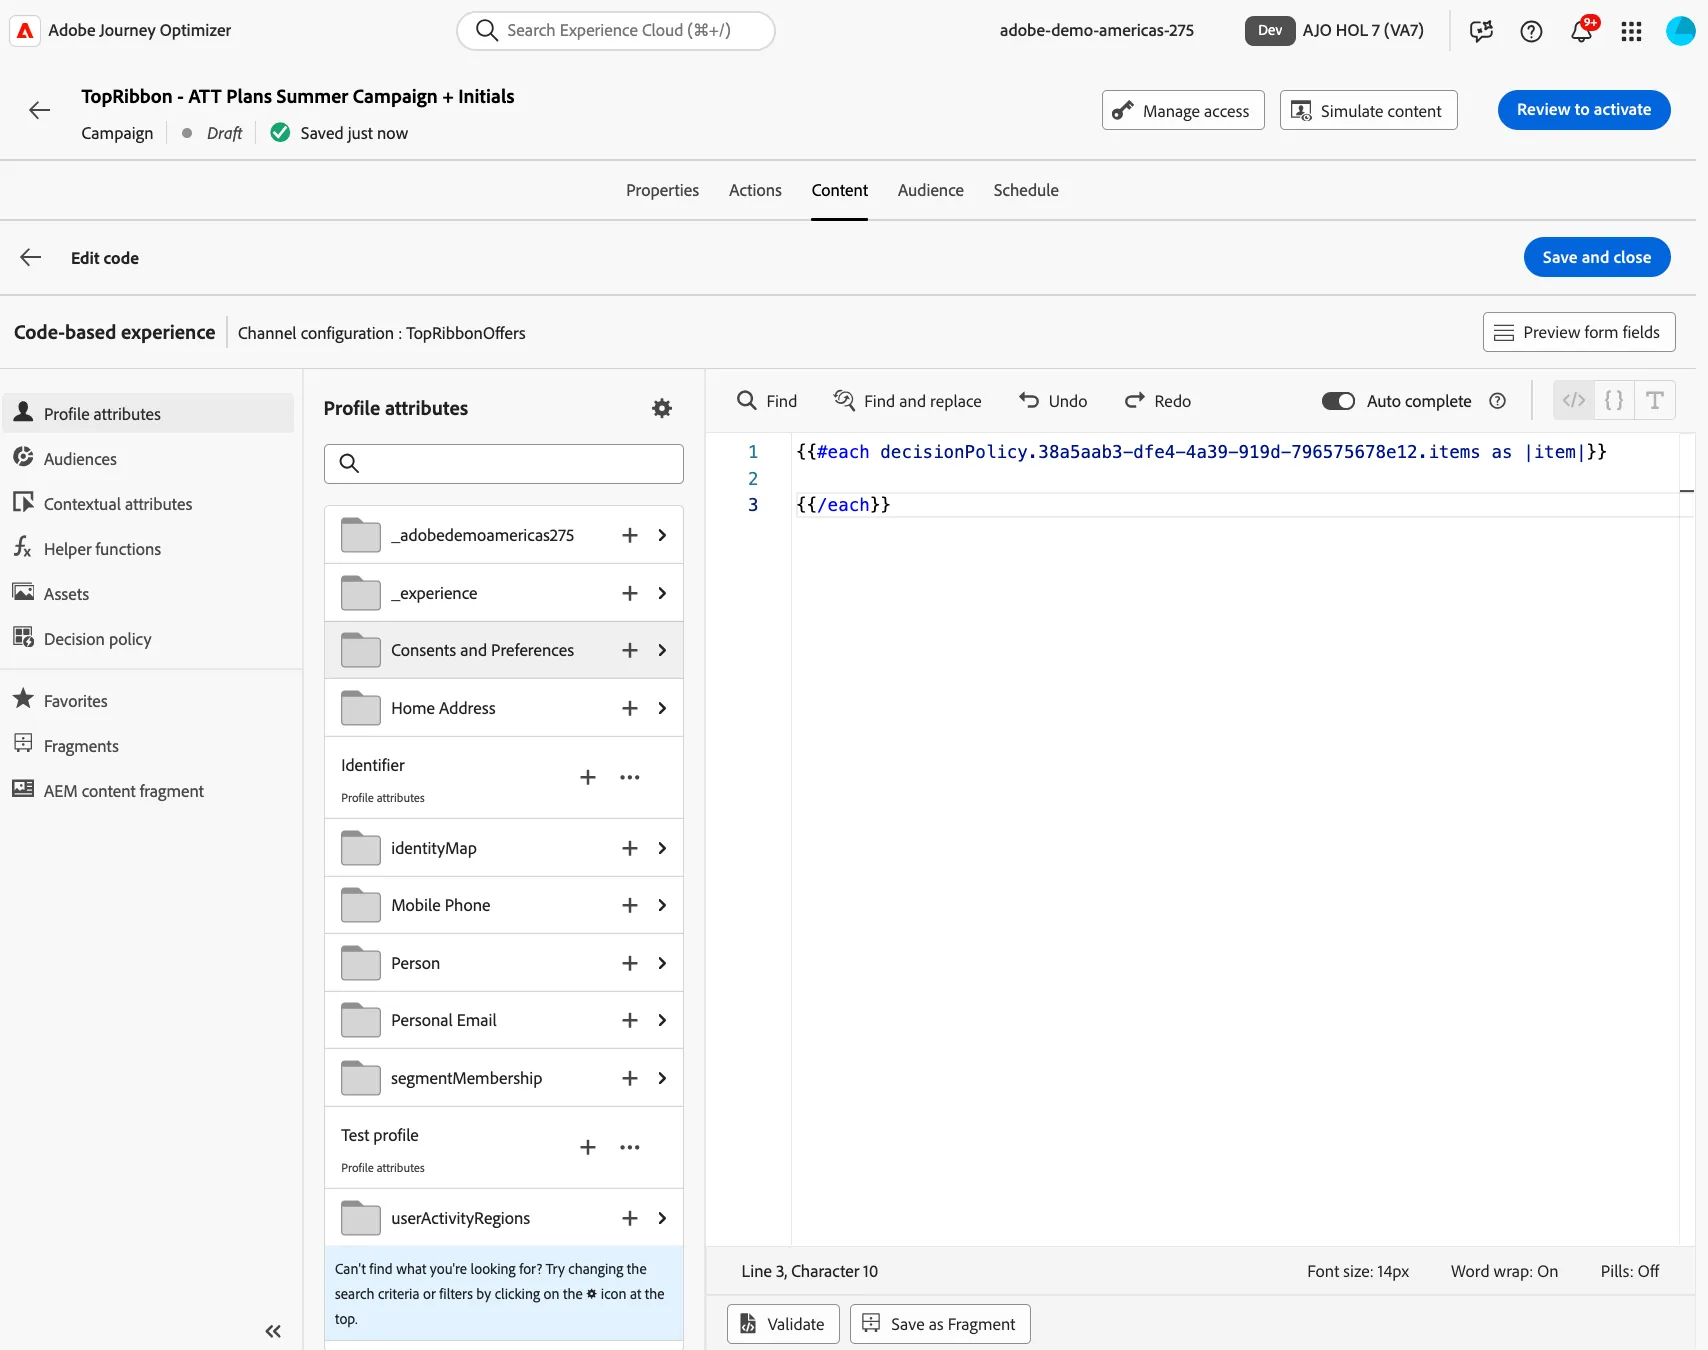Open the help question mark icon
This screenshot has width=1708, height=1350.
(1531, 31)
